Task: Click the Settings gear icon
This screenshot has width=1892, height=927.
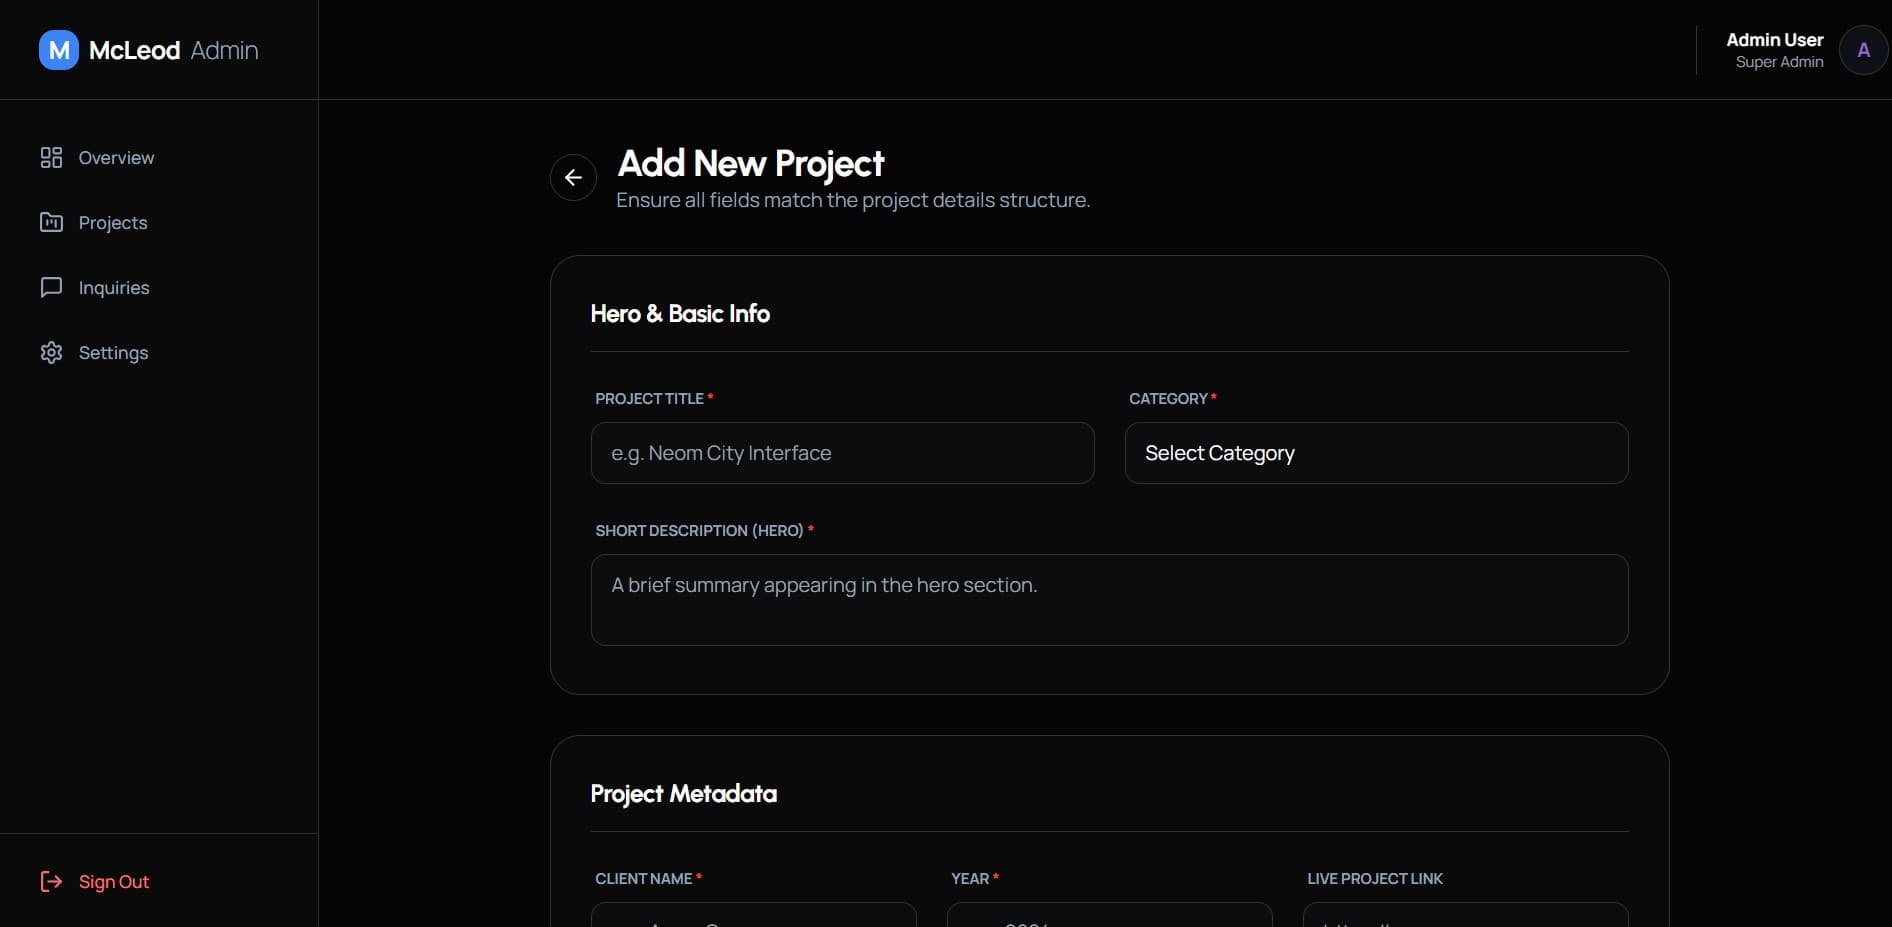Action: tap(51, 353)
